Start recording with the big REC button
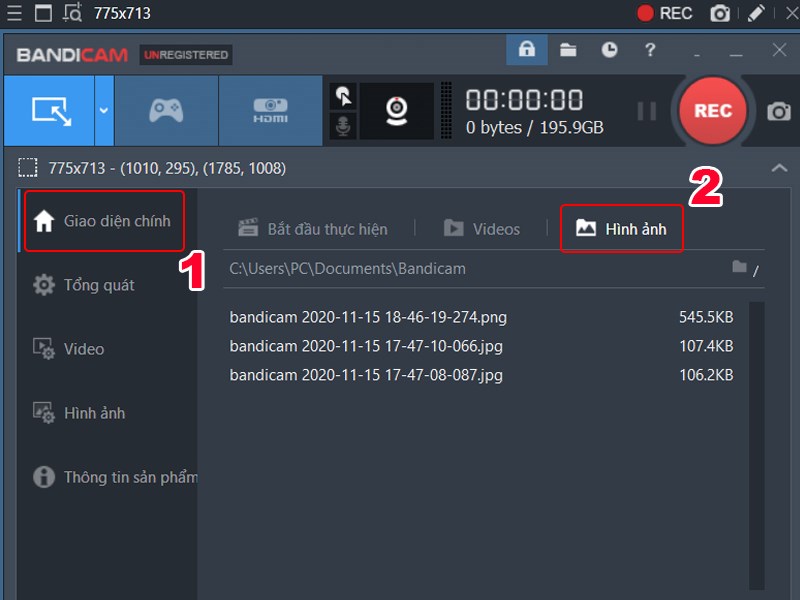800x600 pixels. (x=713, y=111)
